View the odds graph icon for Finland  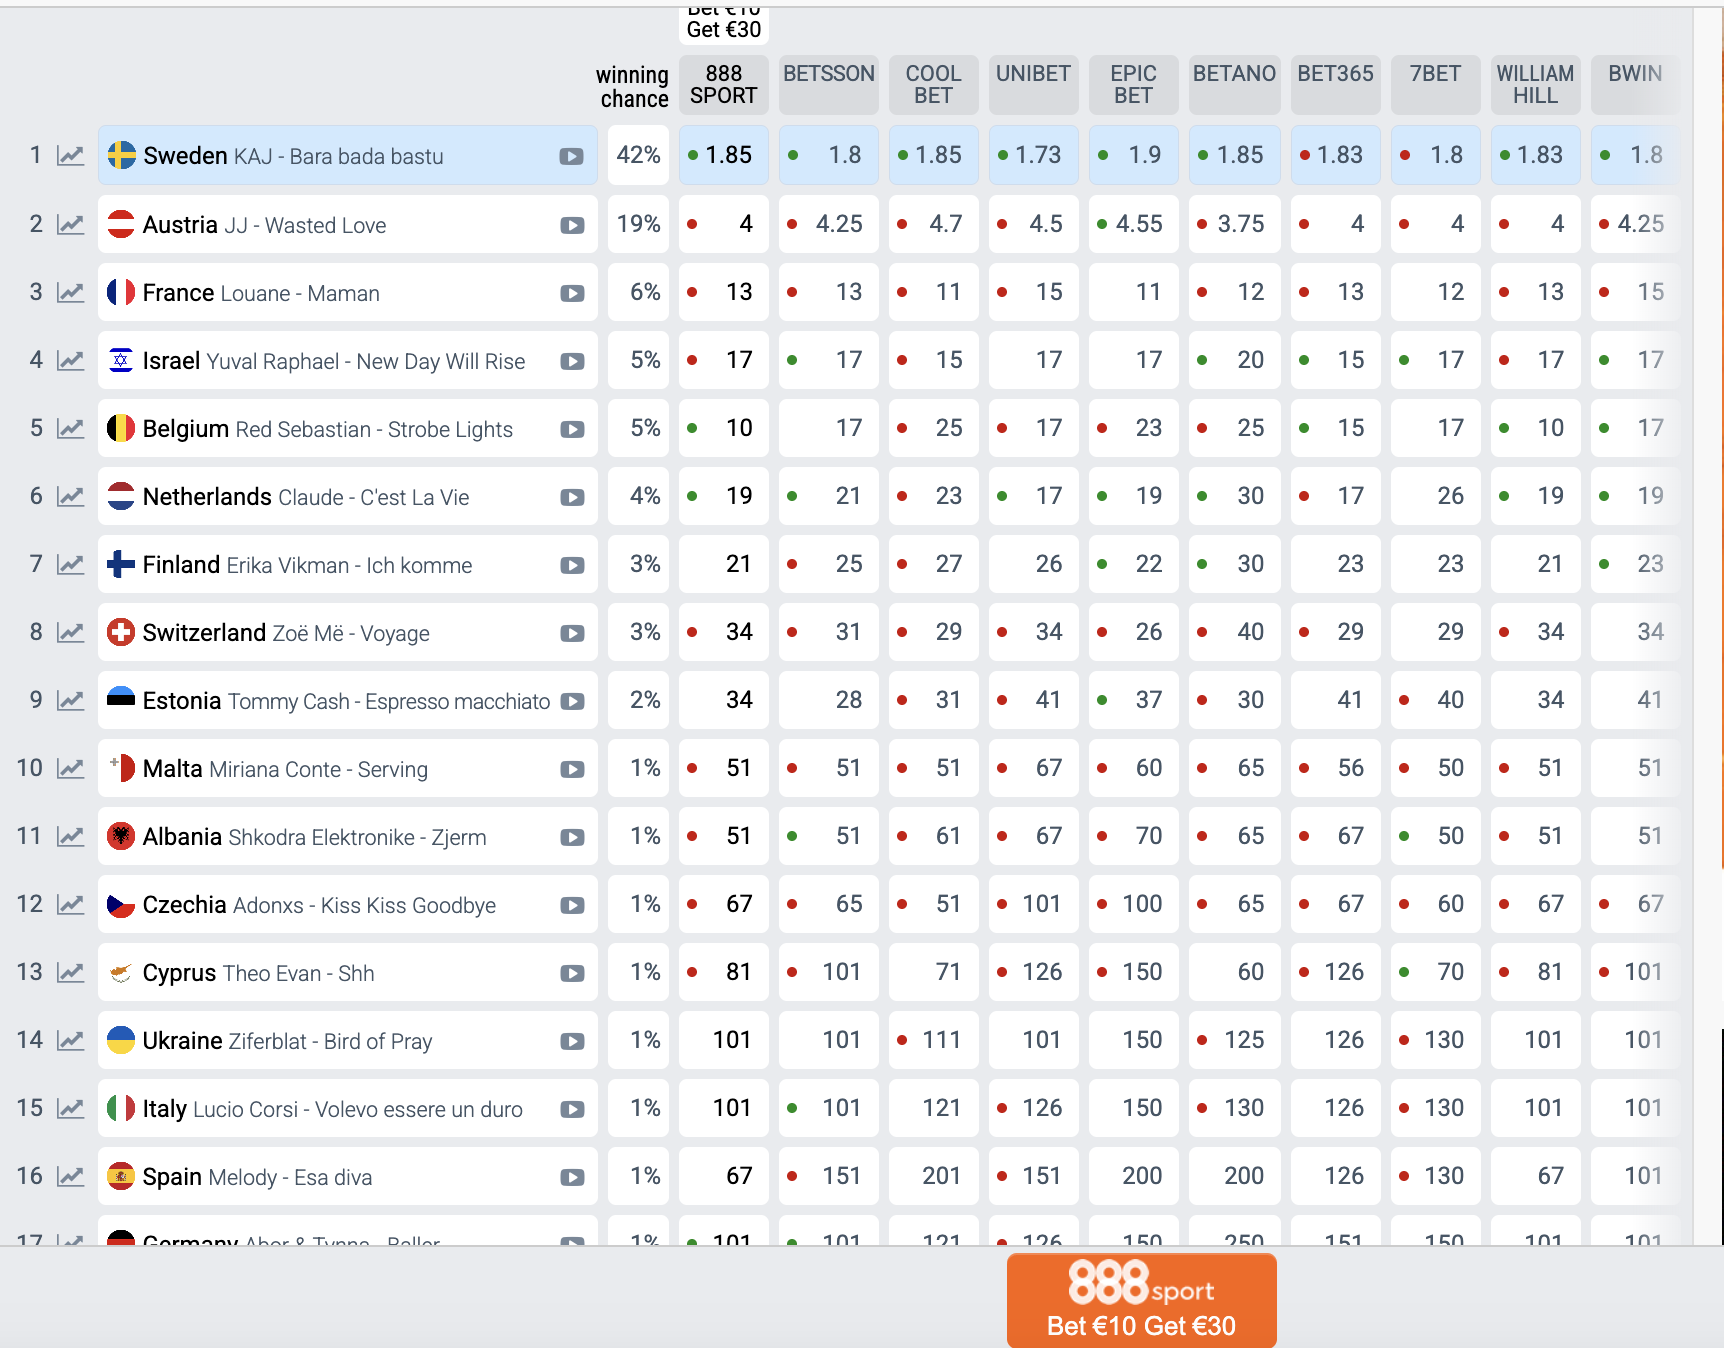70,565
